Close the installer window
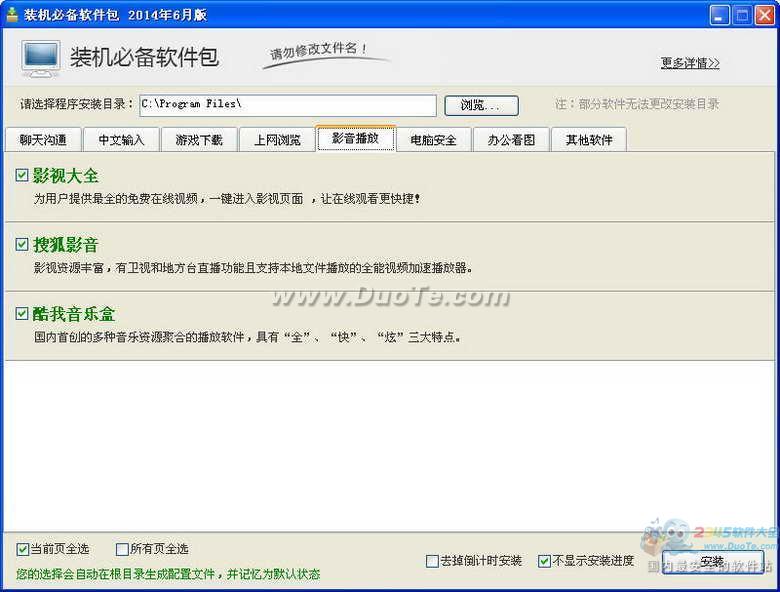 (x=765, y=15)
